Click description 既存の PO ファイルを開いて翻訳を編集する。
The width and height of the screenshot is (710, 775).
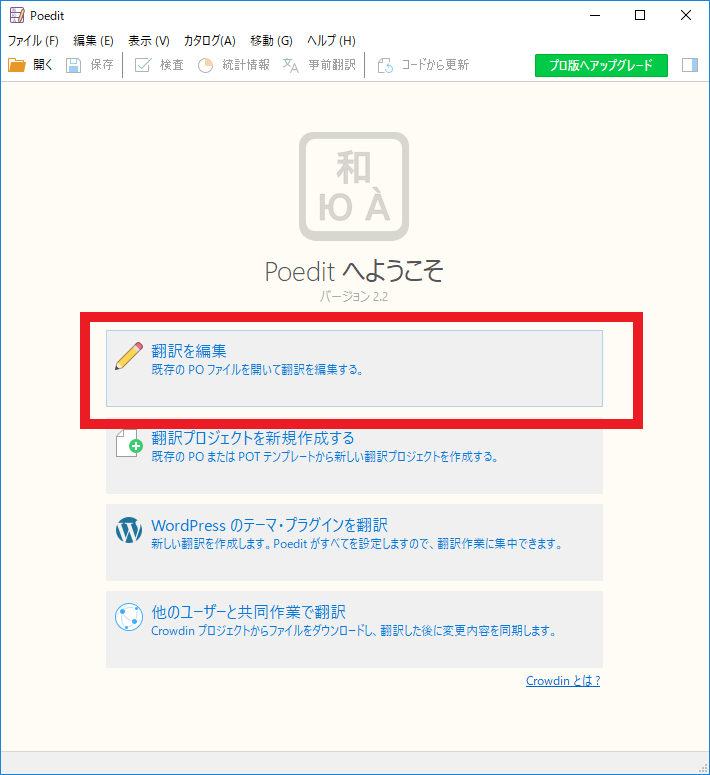[258, 370]
